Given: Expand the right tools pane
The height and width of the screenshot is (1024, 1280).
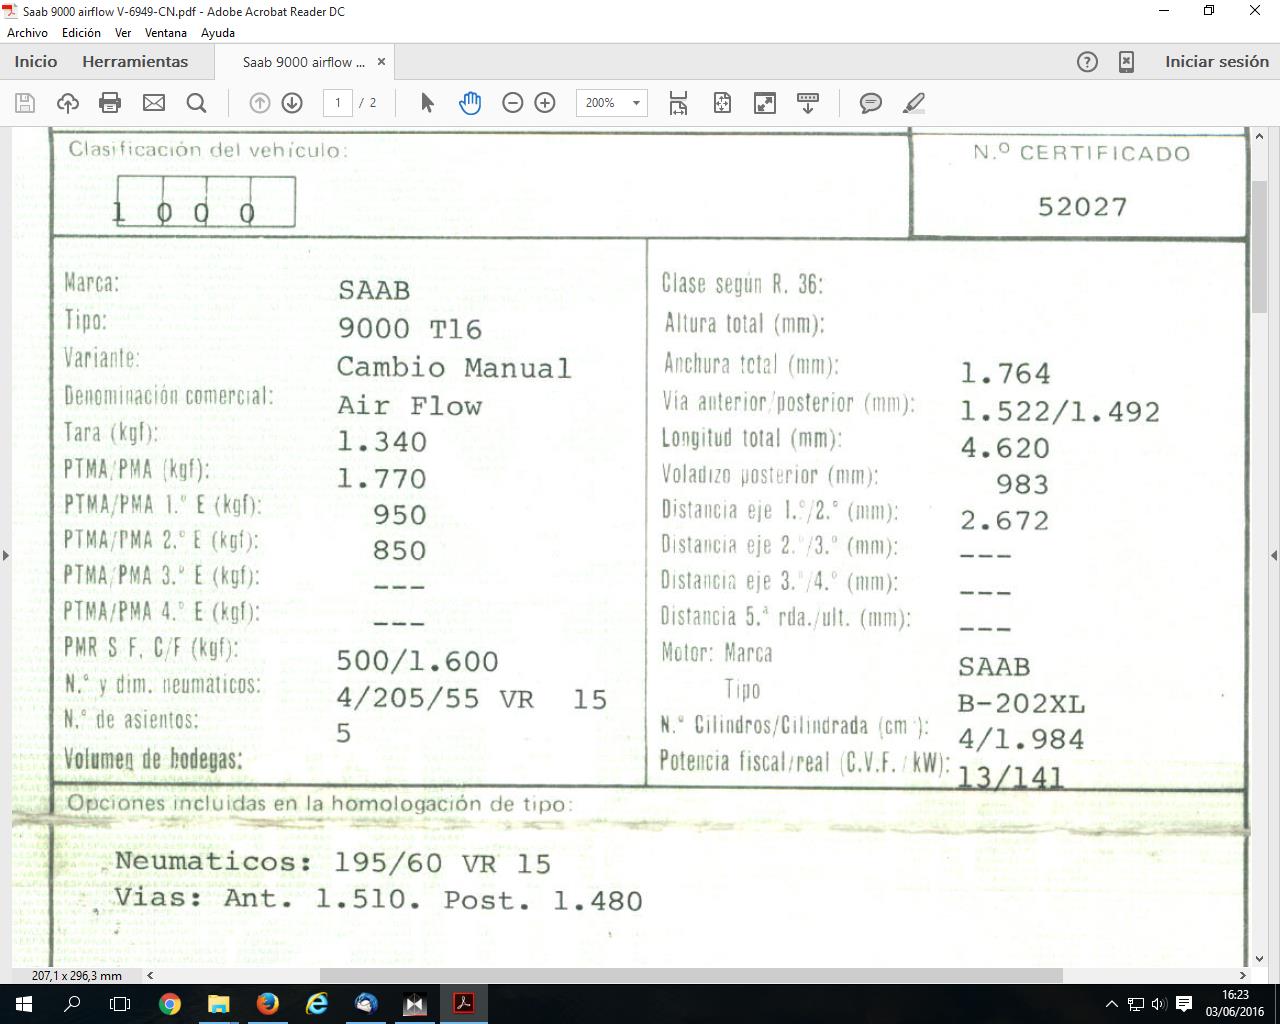Looking at the screenshot, I should pyautogui.click(x=1273, y=555).
